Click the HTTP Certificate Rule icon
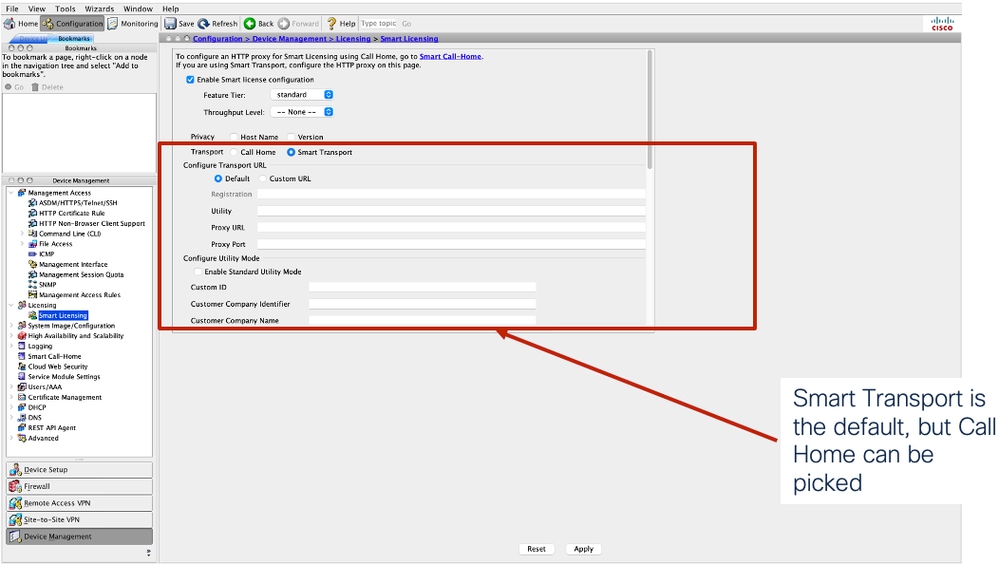The width and height of the screenshot is (999, 564). click(32, 213)
